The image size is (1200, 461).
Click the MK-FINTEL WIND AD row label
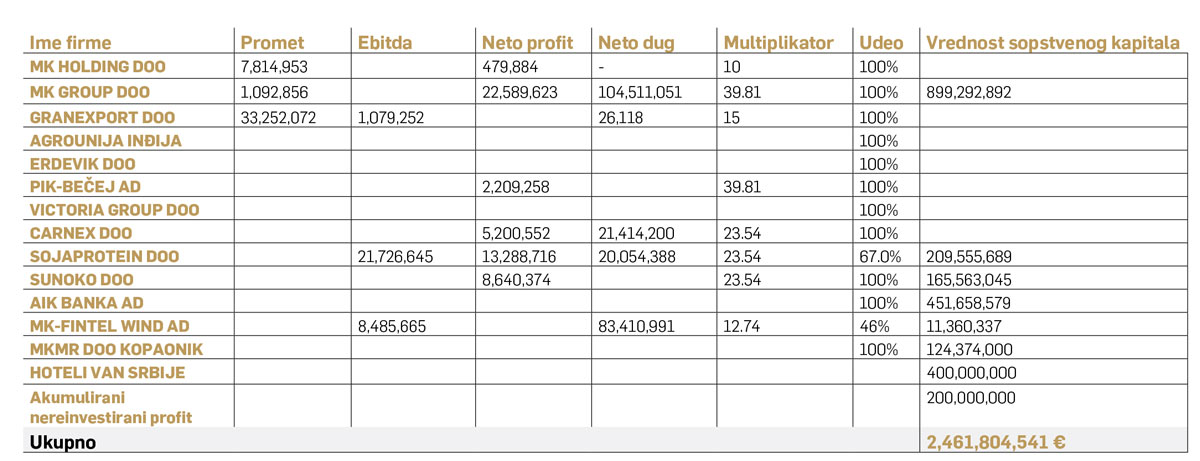[x=110, y=327]
